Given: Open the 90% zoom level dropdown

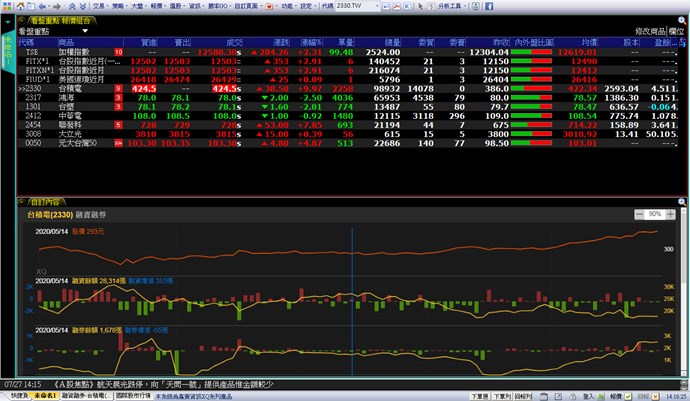Looking at the screenshot, I should pos(655,215).
